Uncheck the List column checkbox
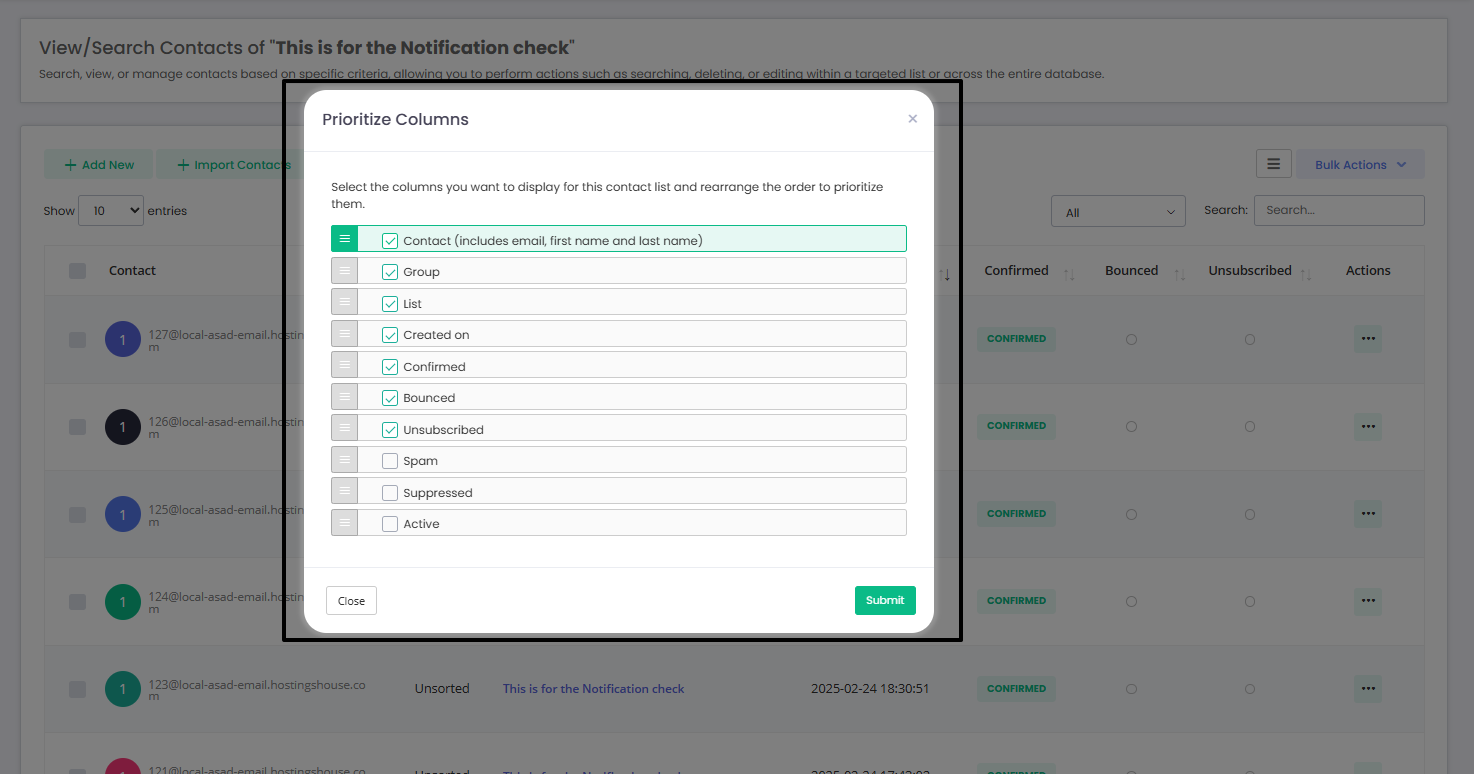This screenshot has width=1474, height=774. click(390, 304)
